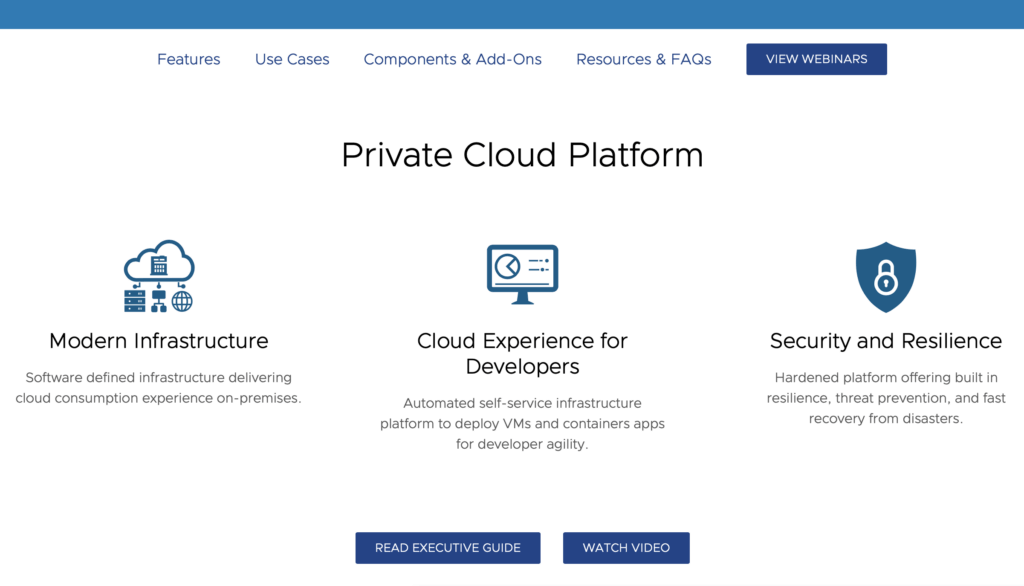Click the Private Cloud Platform heading
This screenshot has width=1024, height=586.
tap(522, 155)
